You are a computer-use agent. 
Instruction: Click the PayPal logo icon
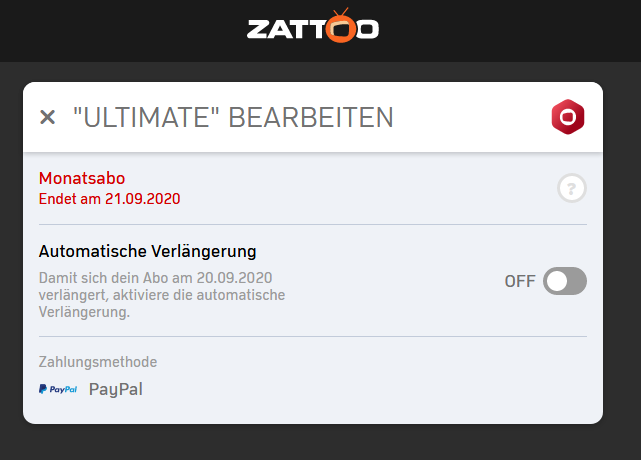coord(58,389)
